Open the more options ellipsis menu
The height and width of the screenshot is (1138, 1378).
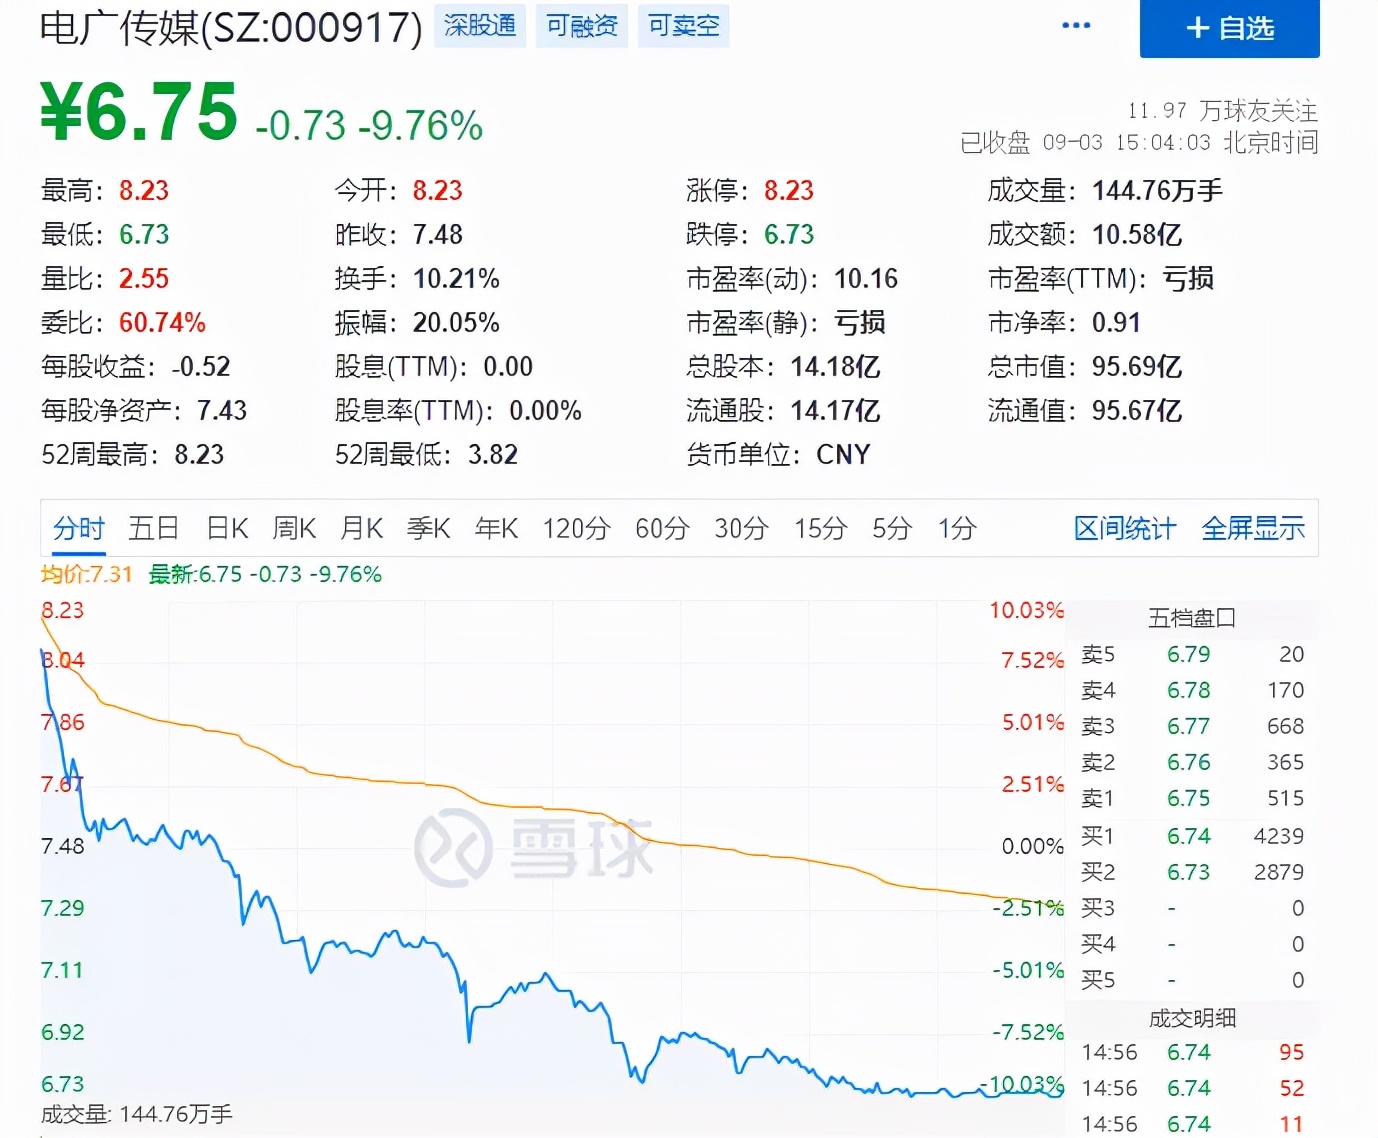click(1076, 26)
